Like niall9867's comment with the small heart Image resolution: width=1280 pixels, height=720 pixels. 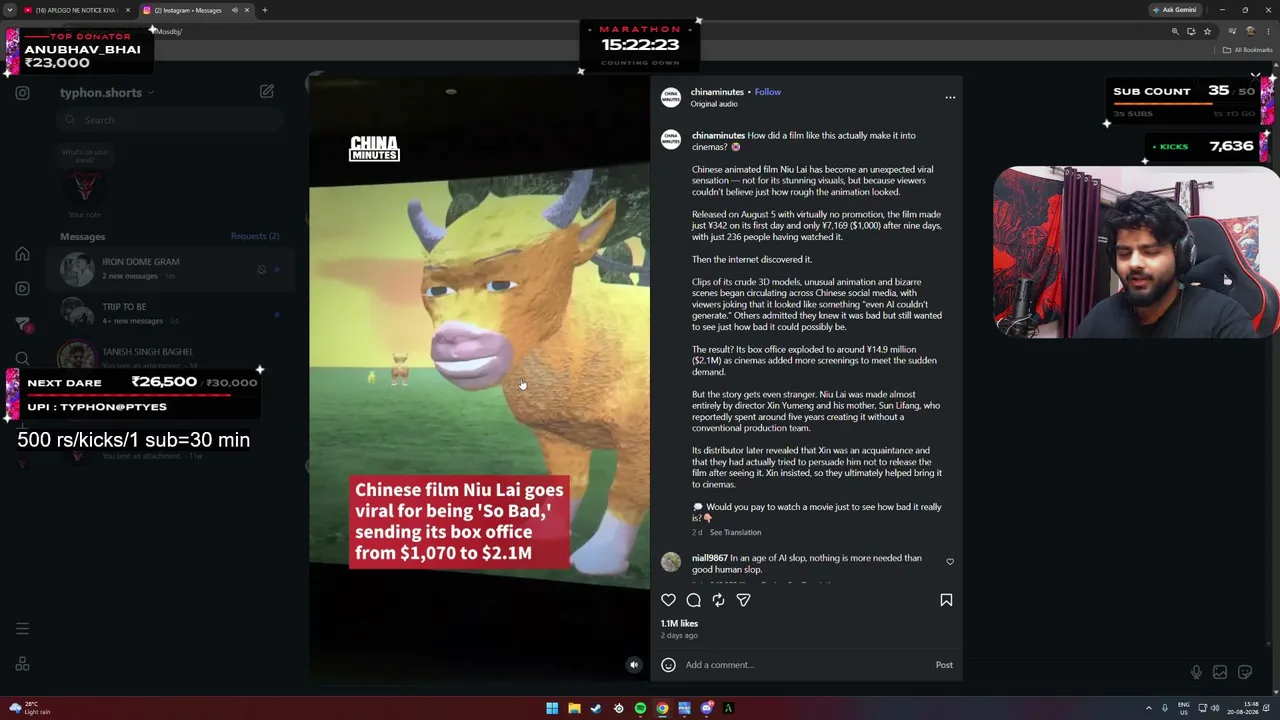[950, 562]
